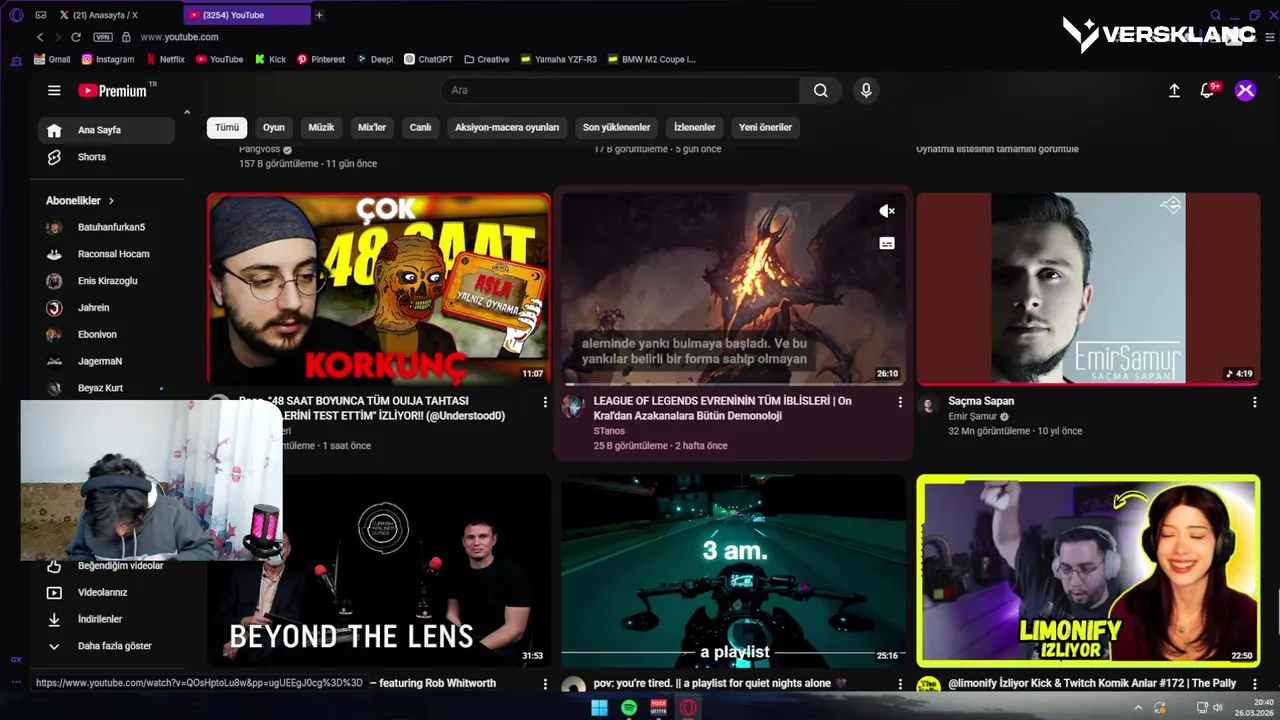Open the Voicemeeter taskbar icon

tap(658, 708)
